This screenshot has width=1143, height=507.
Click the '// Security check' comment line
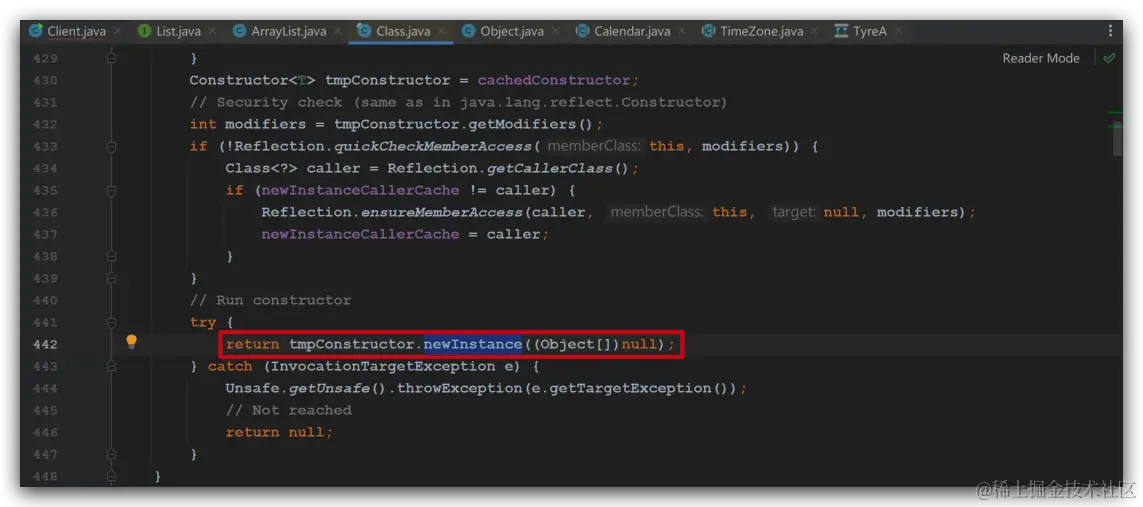point(459,103)
